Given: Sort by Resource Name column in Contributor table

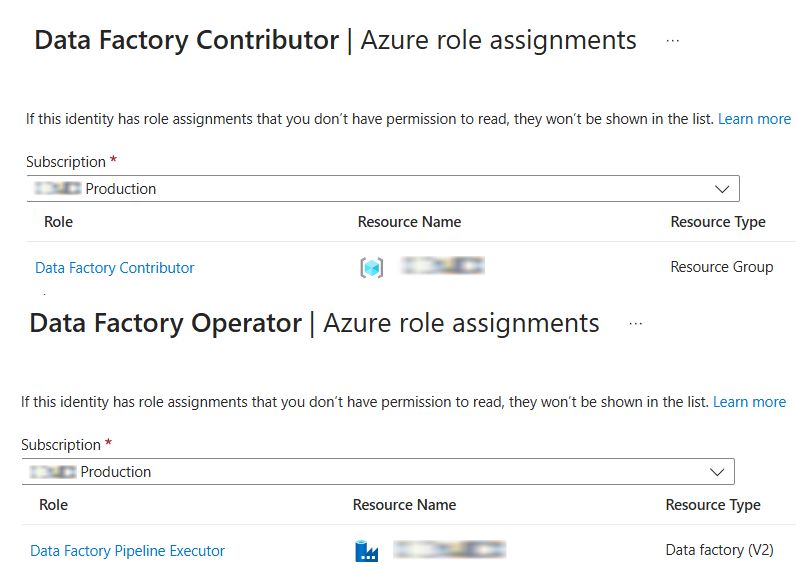Looking at the screenshot, I should click(409, 222).
